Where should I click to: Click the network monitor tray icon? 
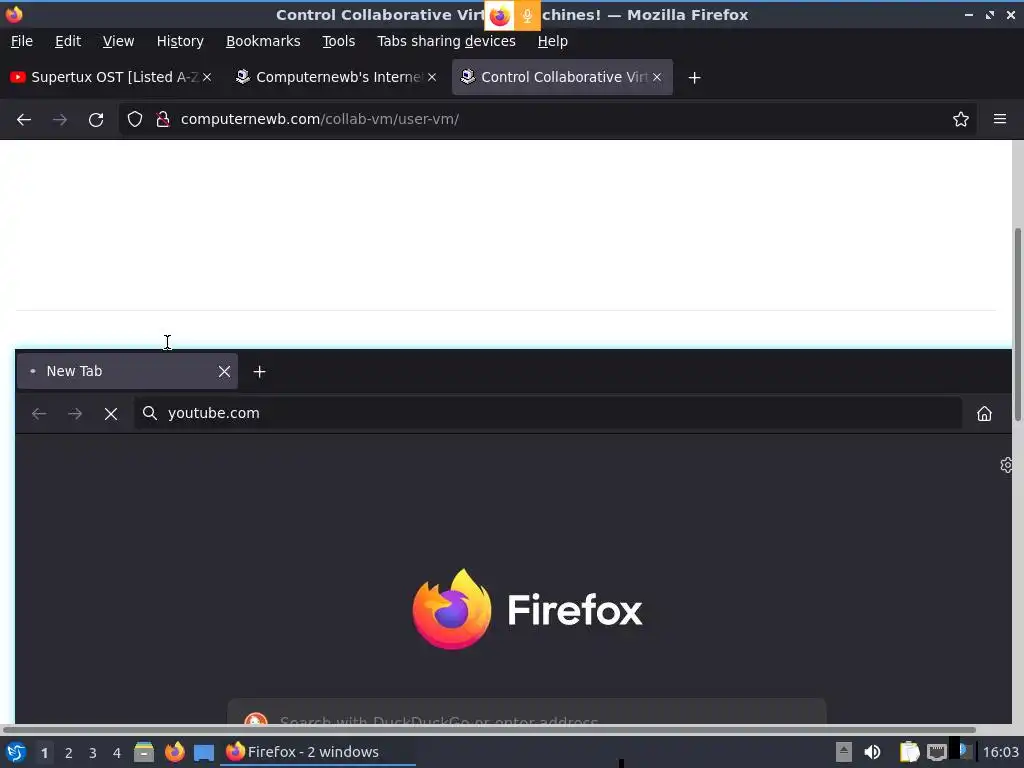(936, 752)
